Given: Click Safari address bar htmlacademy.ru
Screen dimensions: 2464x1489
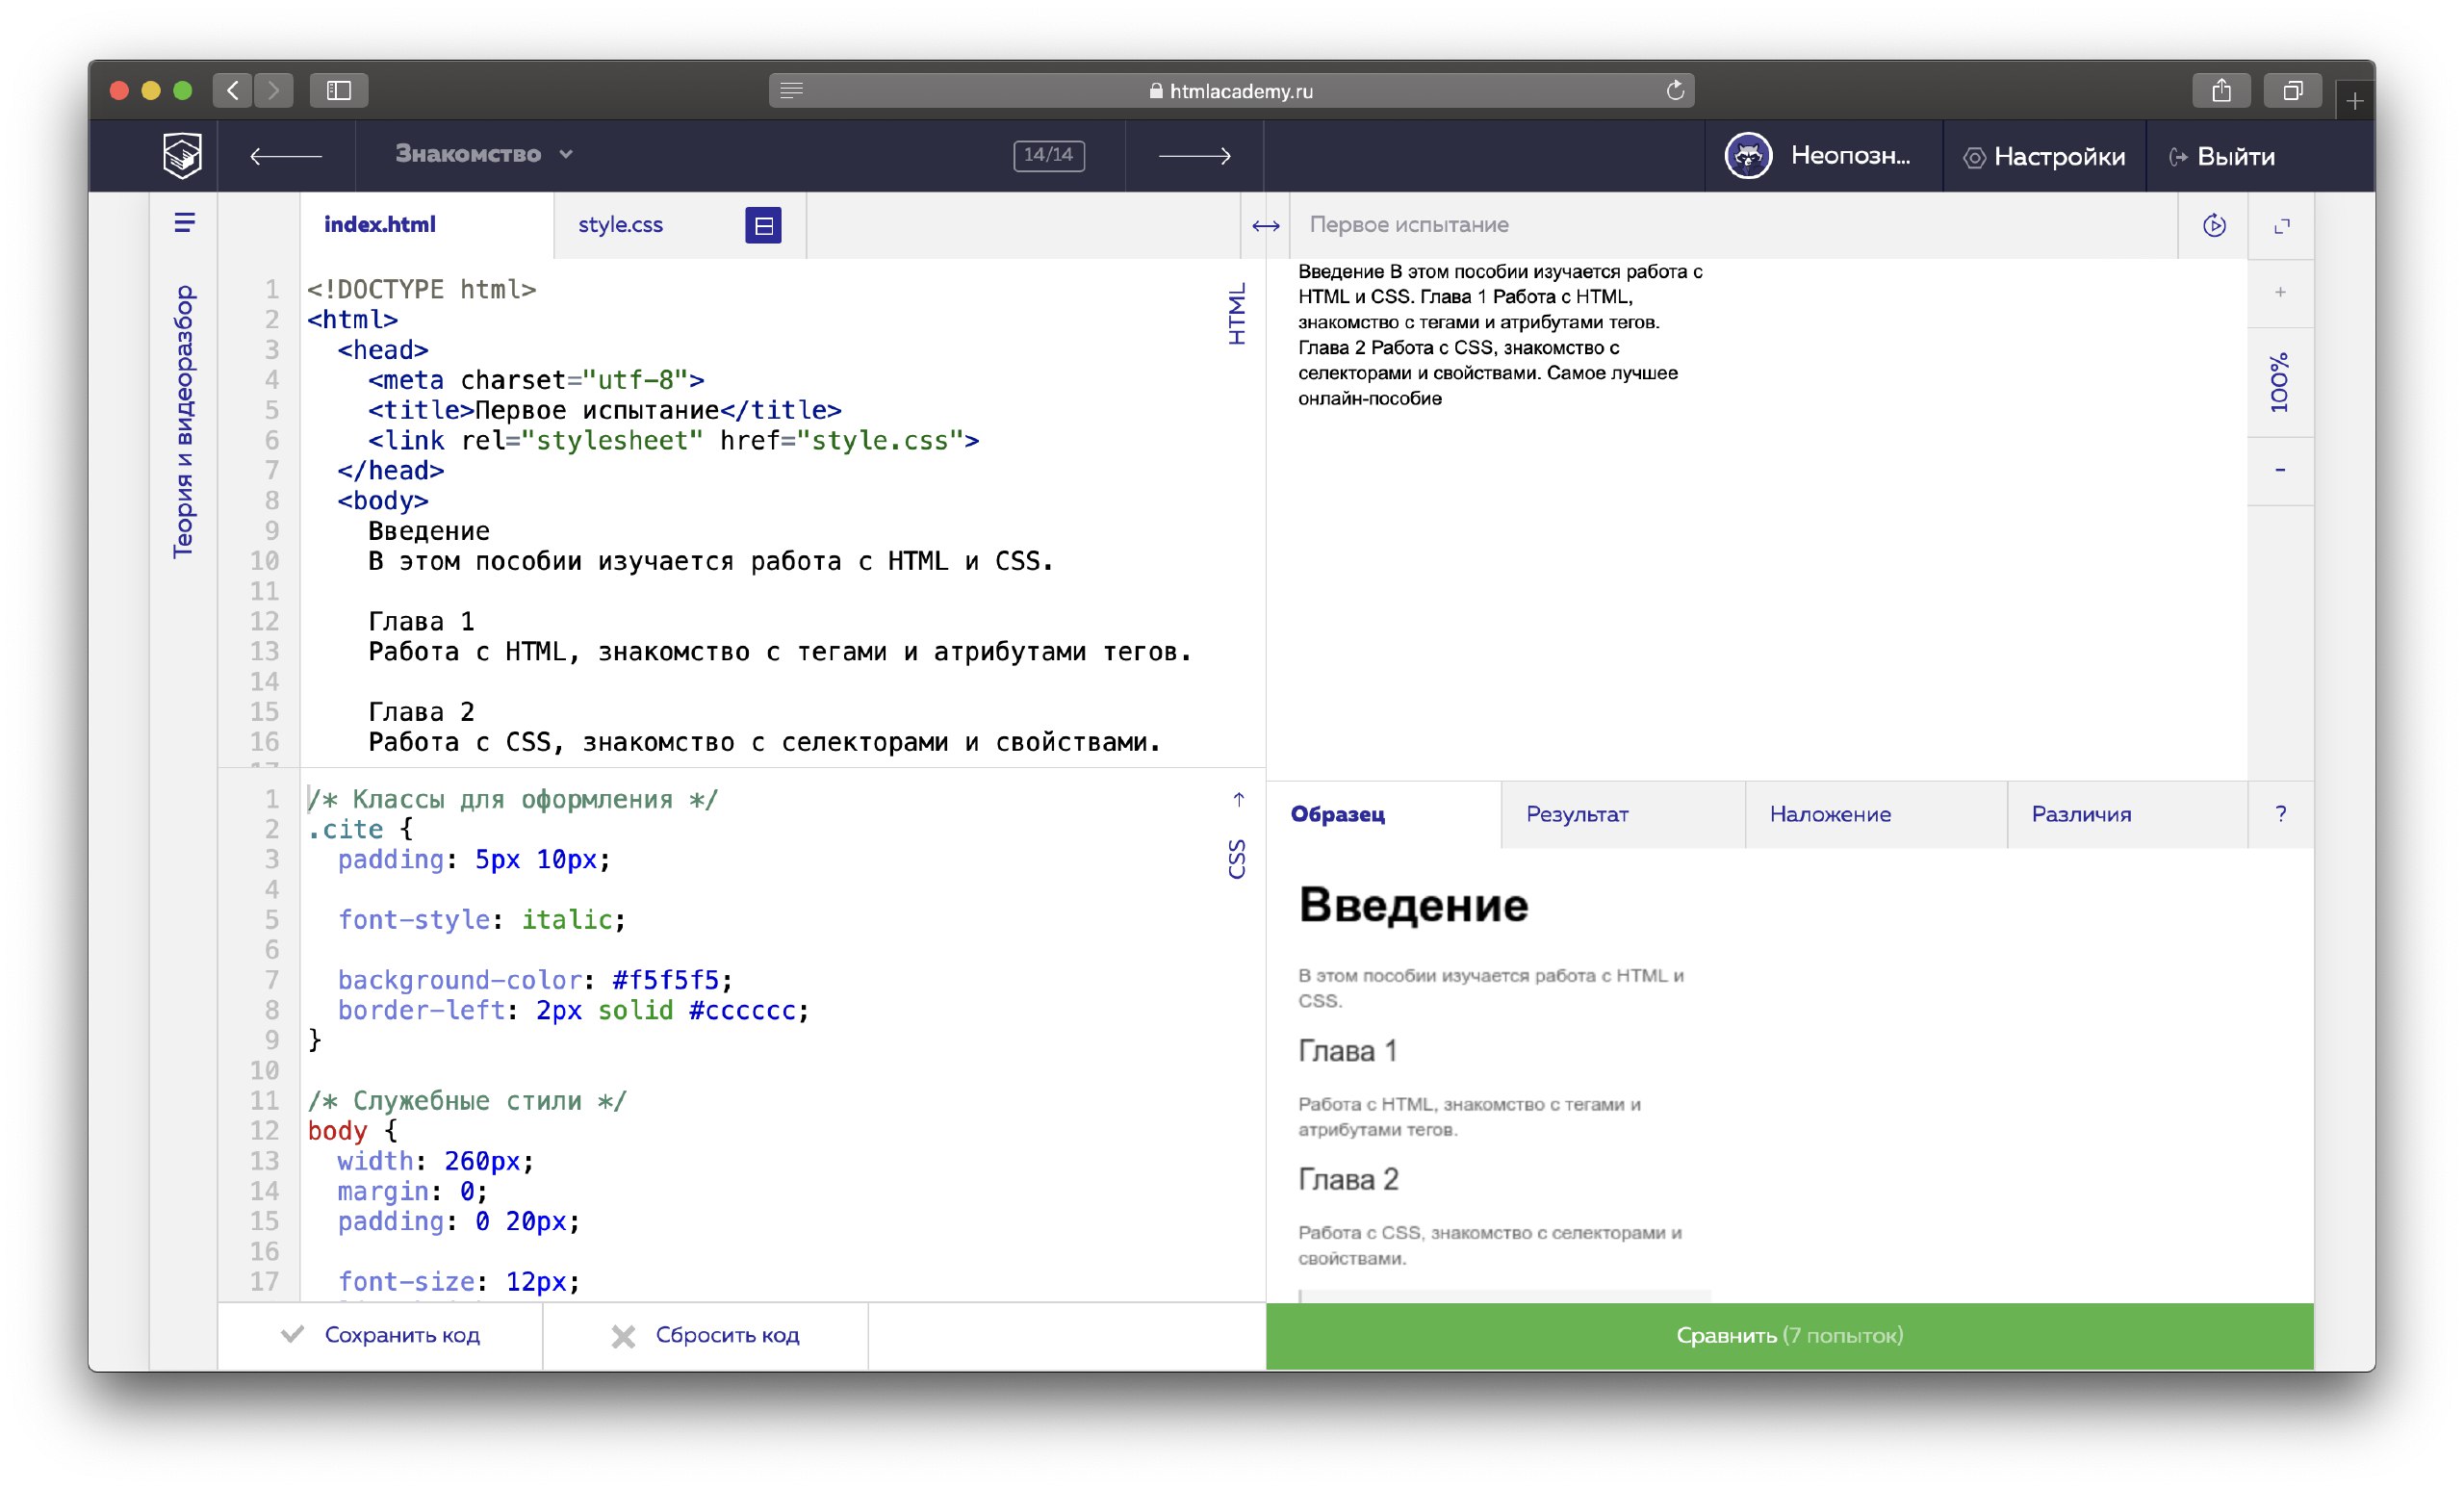Looking at the screenshot, I should point(1230,91).
